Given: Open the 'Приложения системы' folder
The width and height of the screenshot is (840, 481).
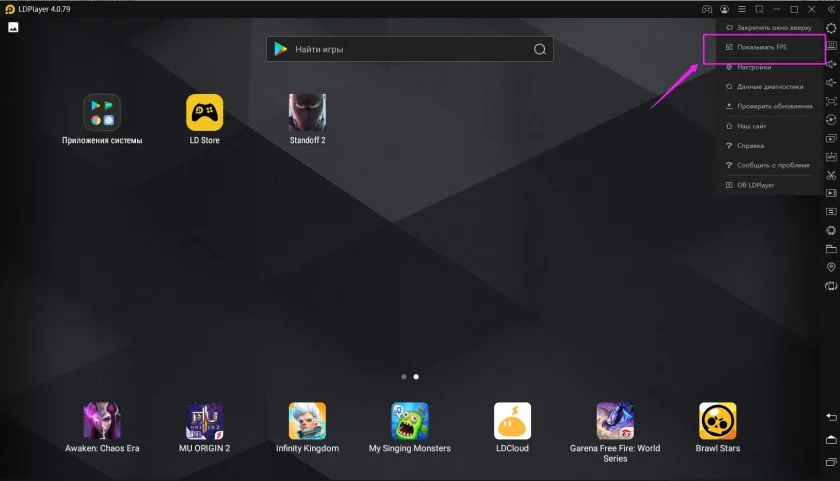Looking at the screenshot, I should (102, 119).
